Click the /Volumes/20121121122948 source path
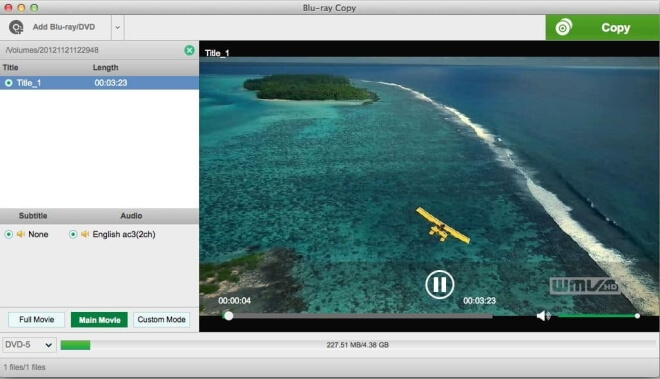660x379 pixels. point(52,50)
